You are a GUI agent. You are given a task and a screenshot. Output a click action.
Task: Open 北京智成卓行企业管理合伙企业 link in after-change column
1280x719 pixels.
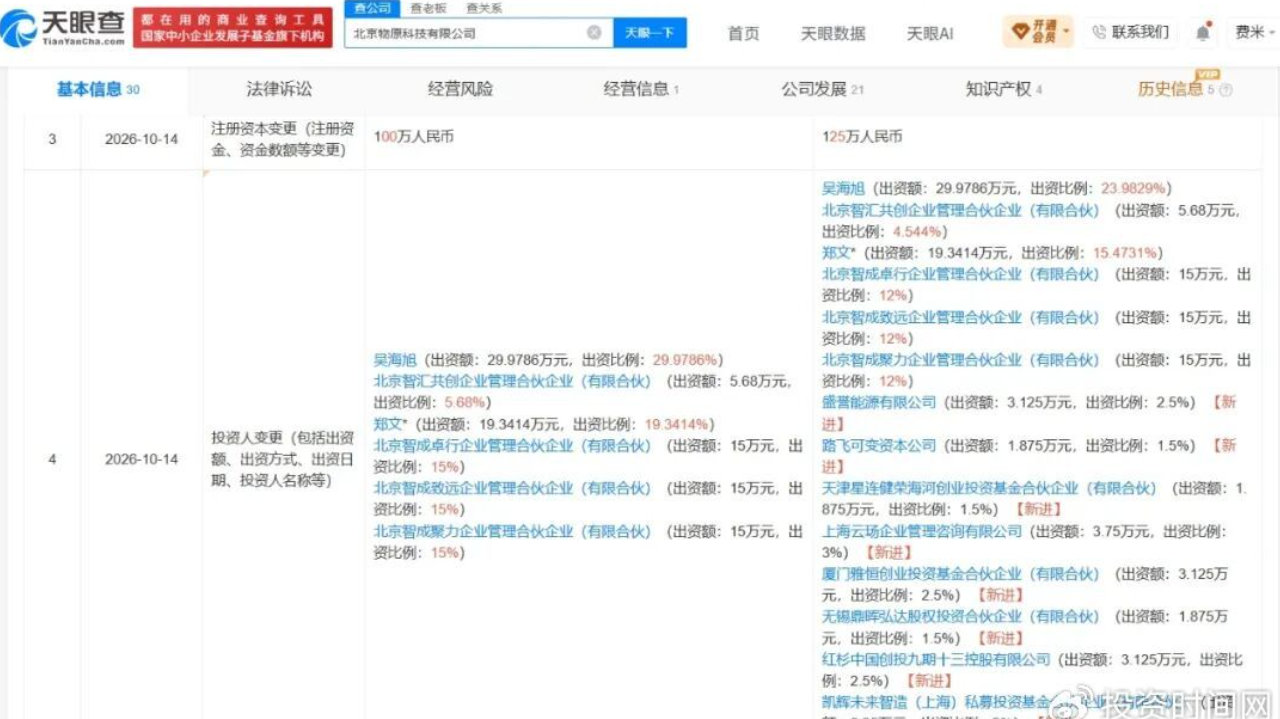click(960, 274)
